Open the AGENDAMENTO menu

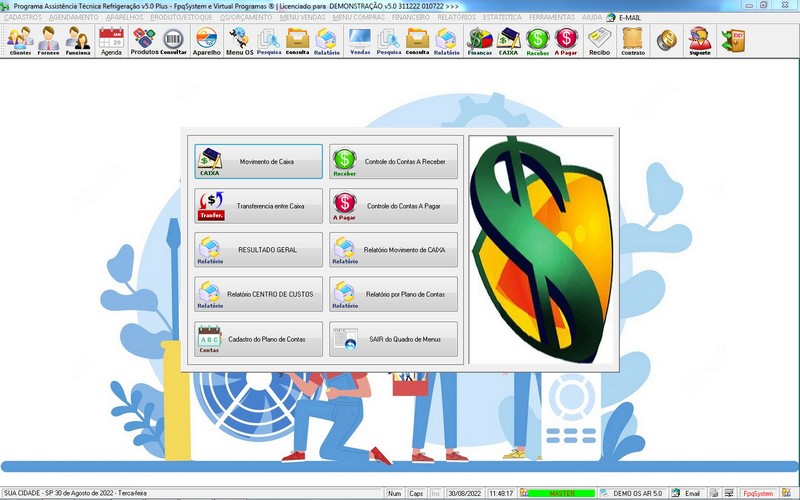[73, 17]
